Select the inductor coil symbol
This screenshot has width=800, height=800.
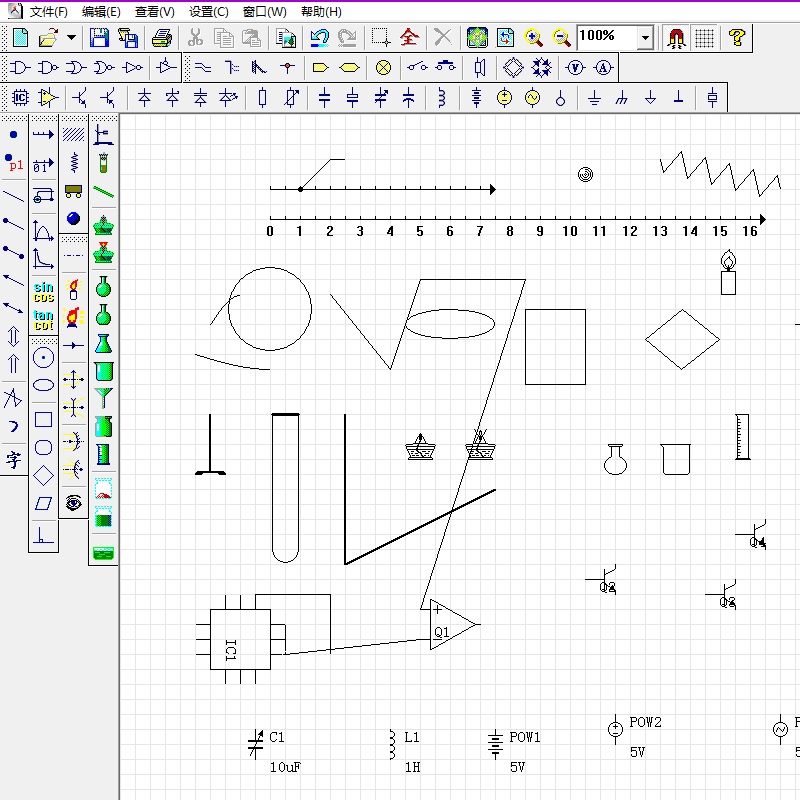click(x=442, y=97)
